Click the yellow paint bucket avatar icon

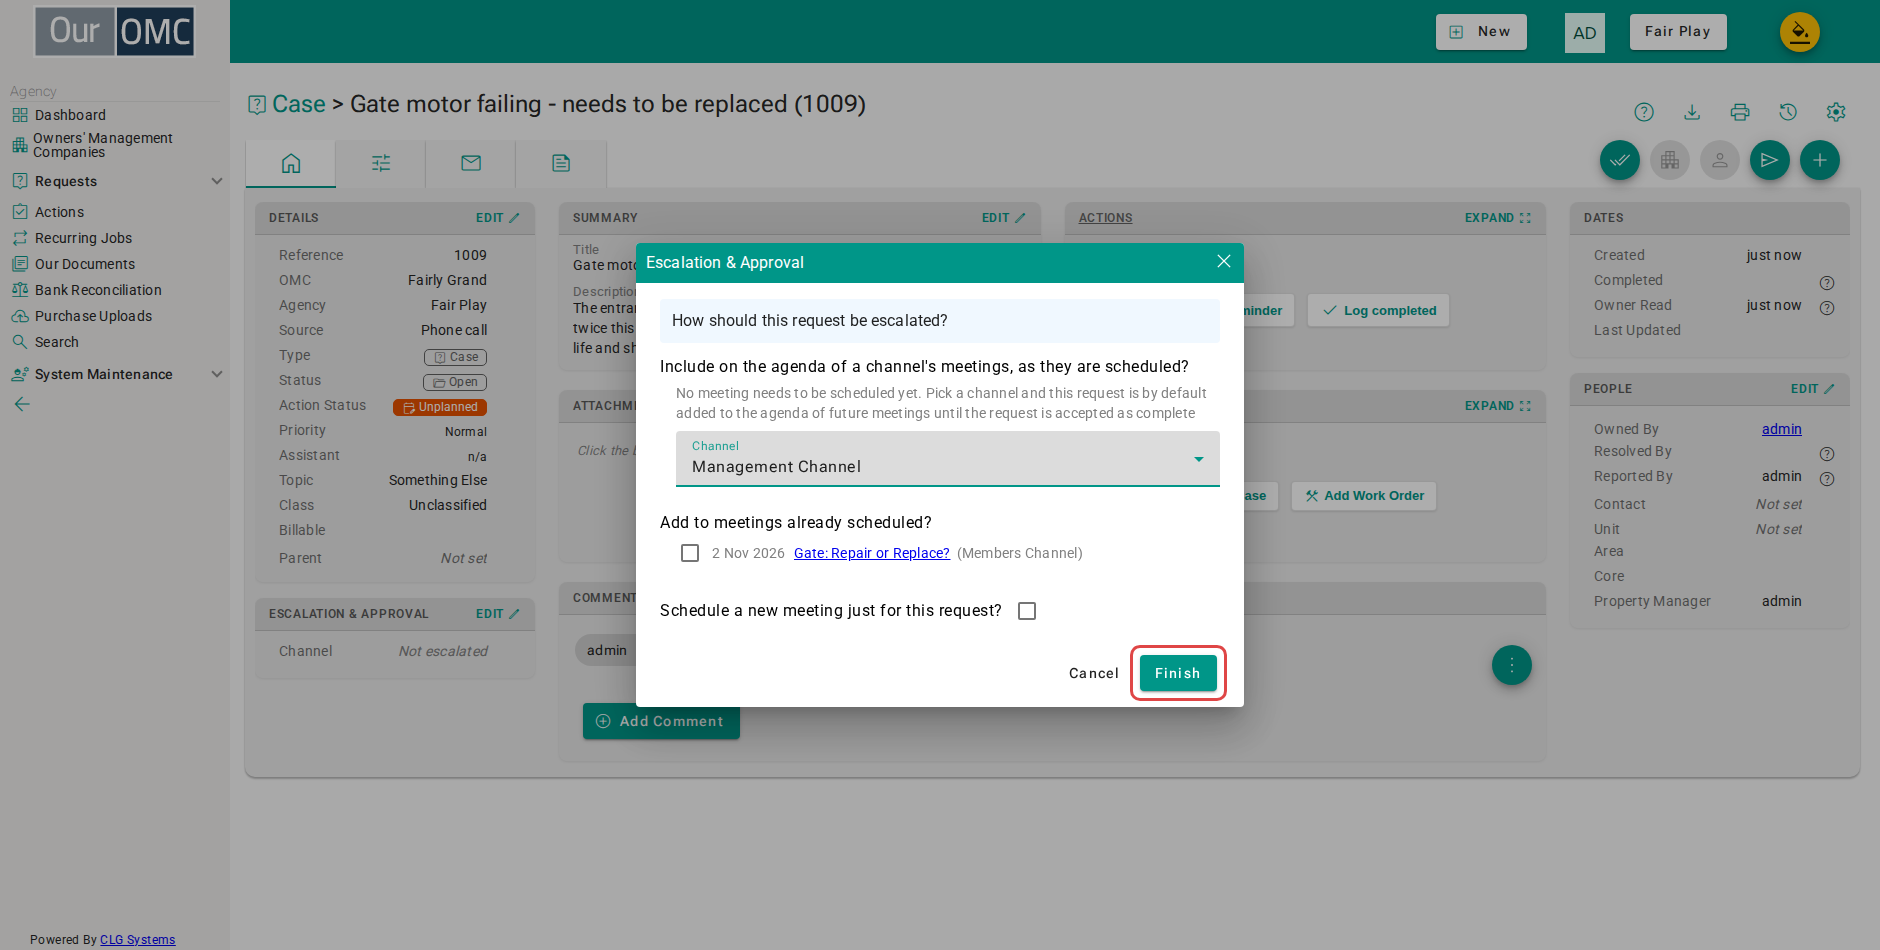click(x=1800, y=32)
